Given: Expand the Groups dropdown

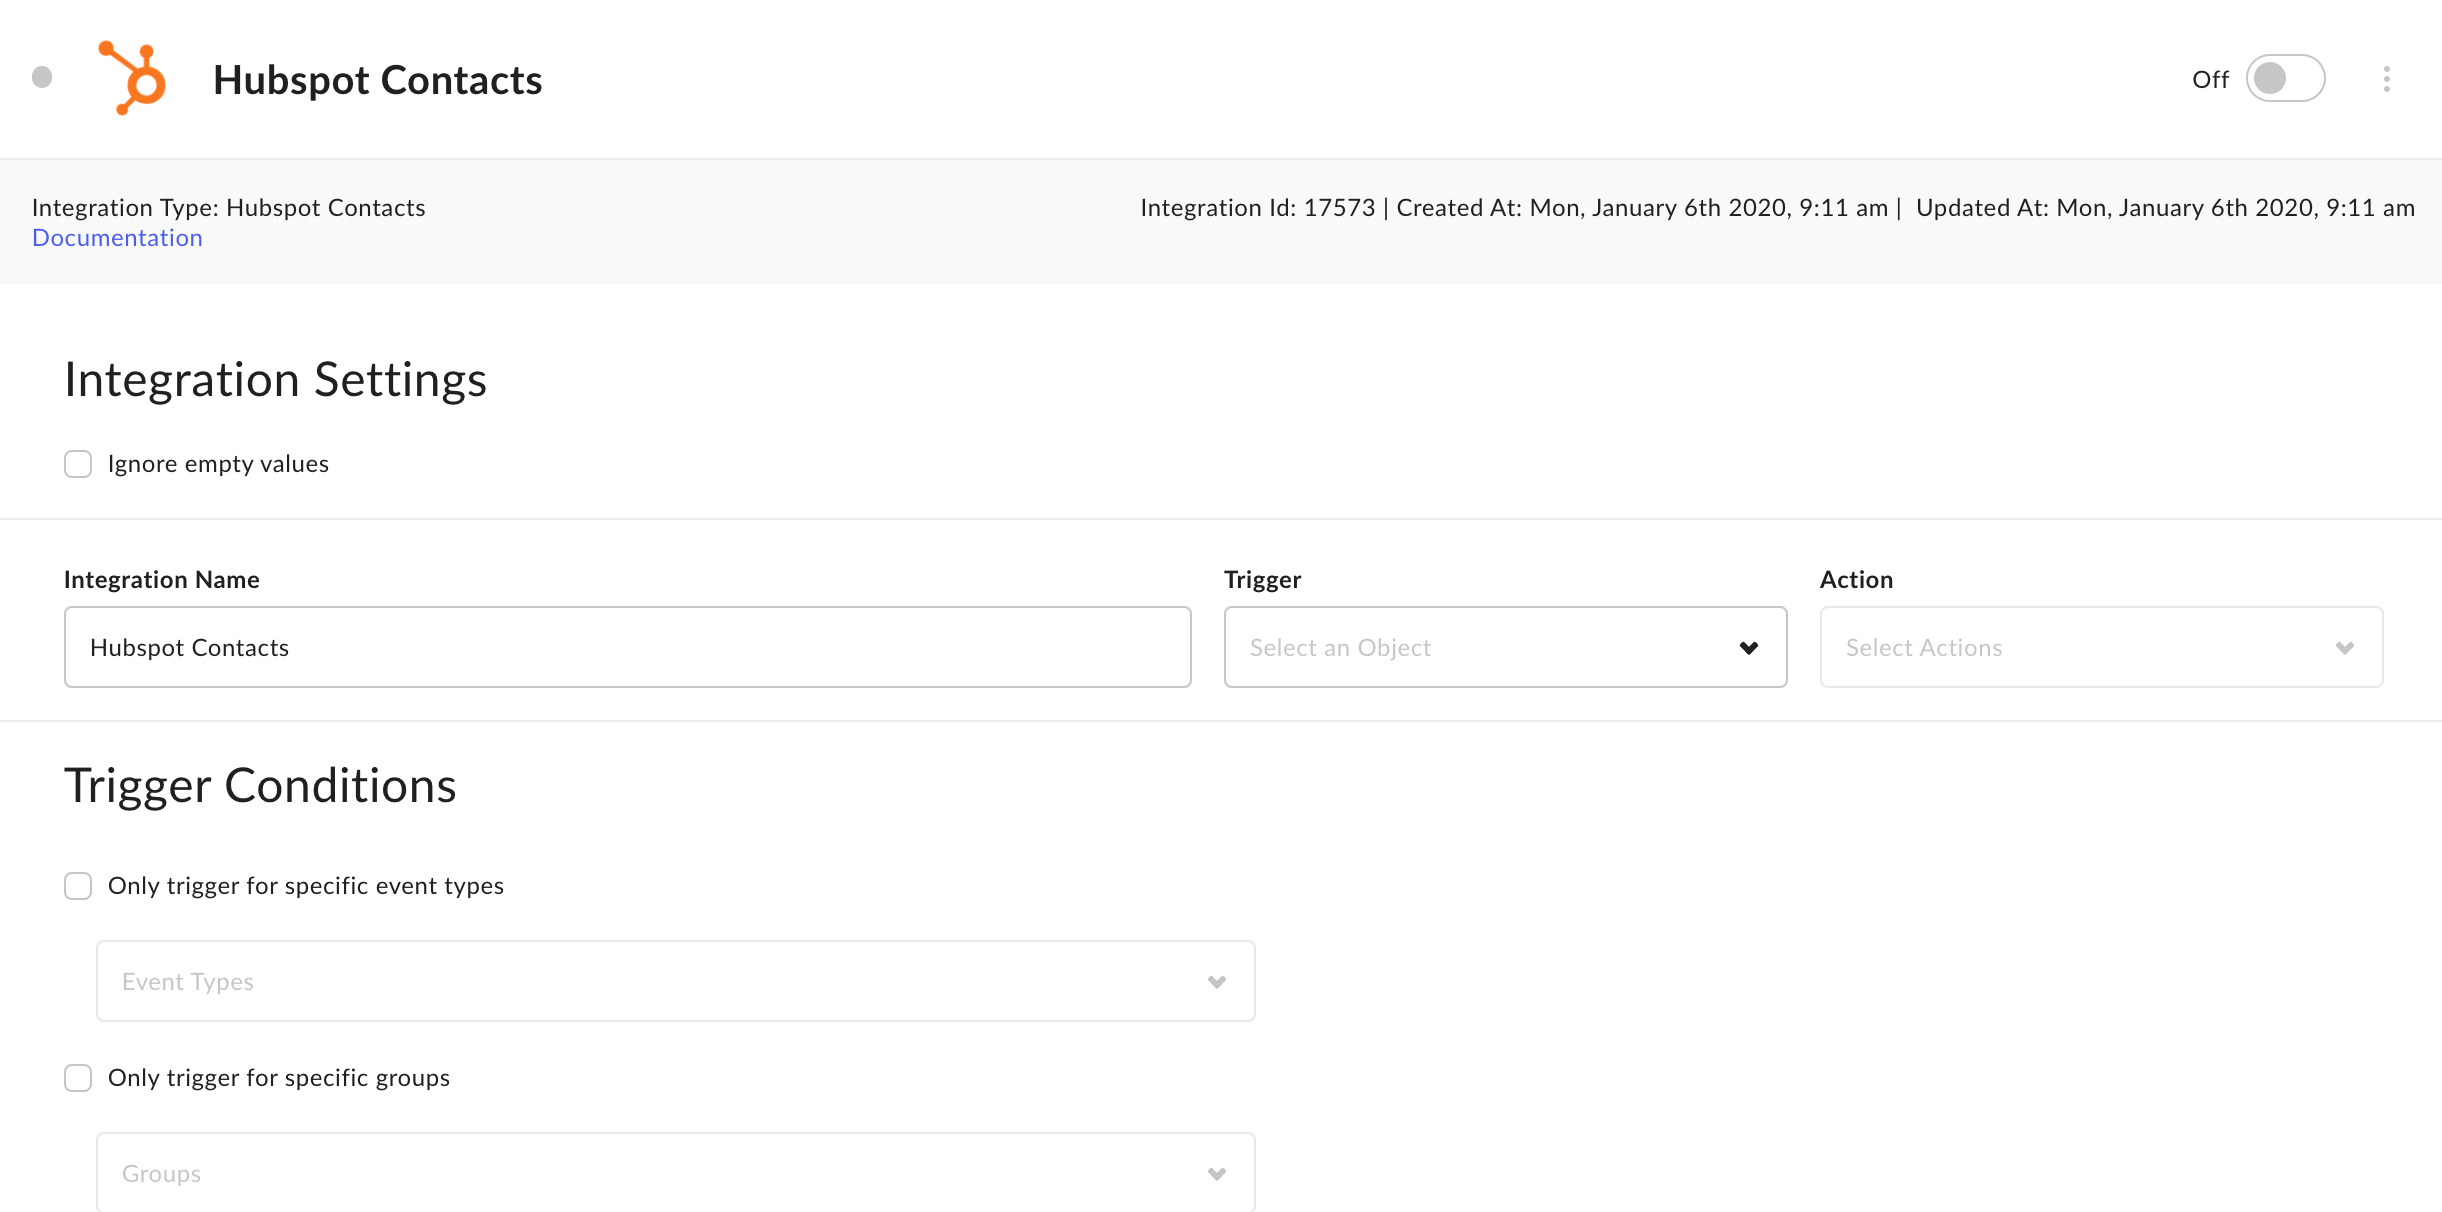Looking at the screenshot, I should (675, 1172).
